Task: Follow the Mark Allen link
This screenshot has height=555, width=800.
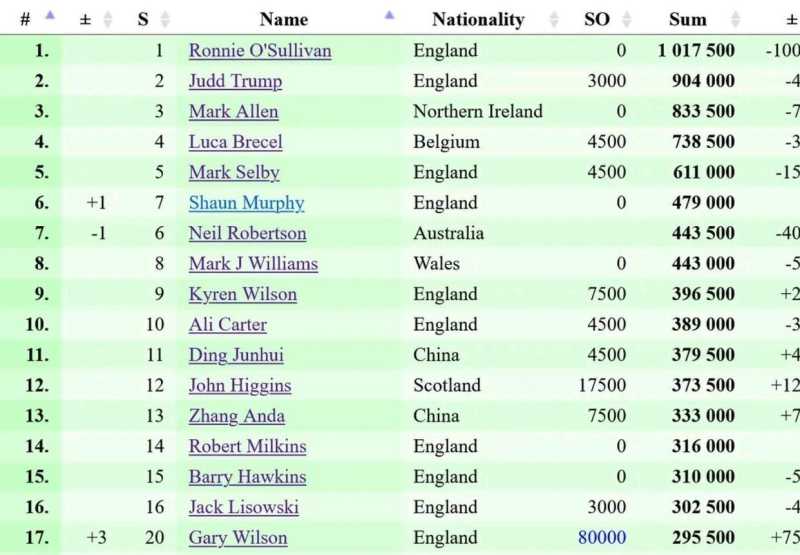Action: click(x=233, y=112)
